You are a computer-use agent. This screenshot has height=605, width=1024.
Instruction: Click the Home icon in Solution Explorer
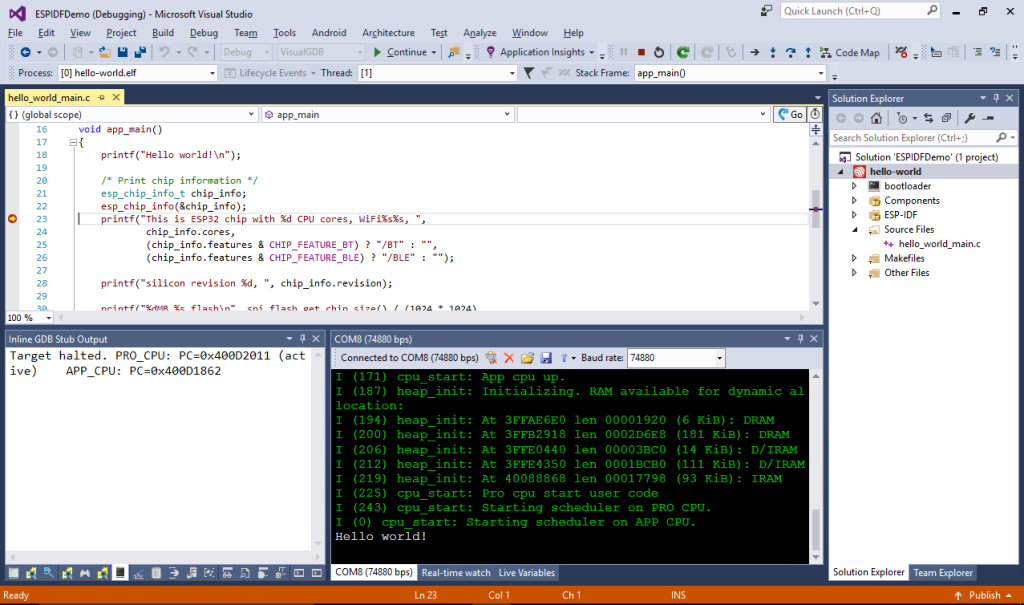[x=876, y=118]
